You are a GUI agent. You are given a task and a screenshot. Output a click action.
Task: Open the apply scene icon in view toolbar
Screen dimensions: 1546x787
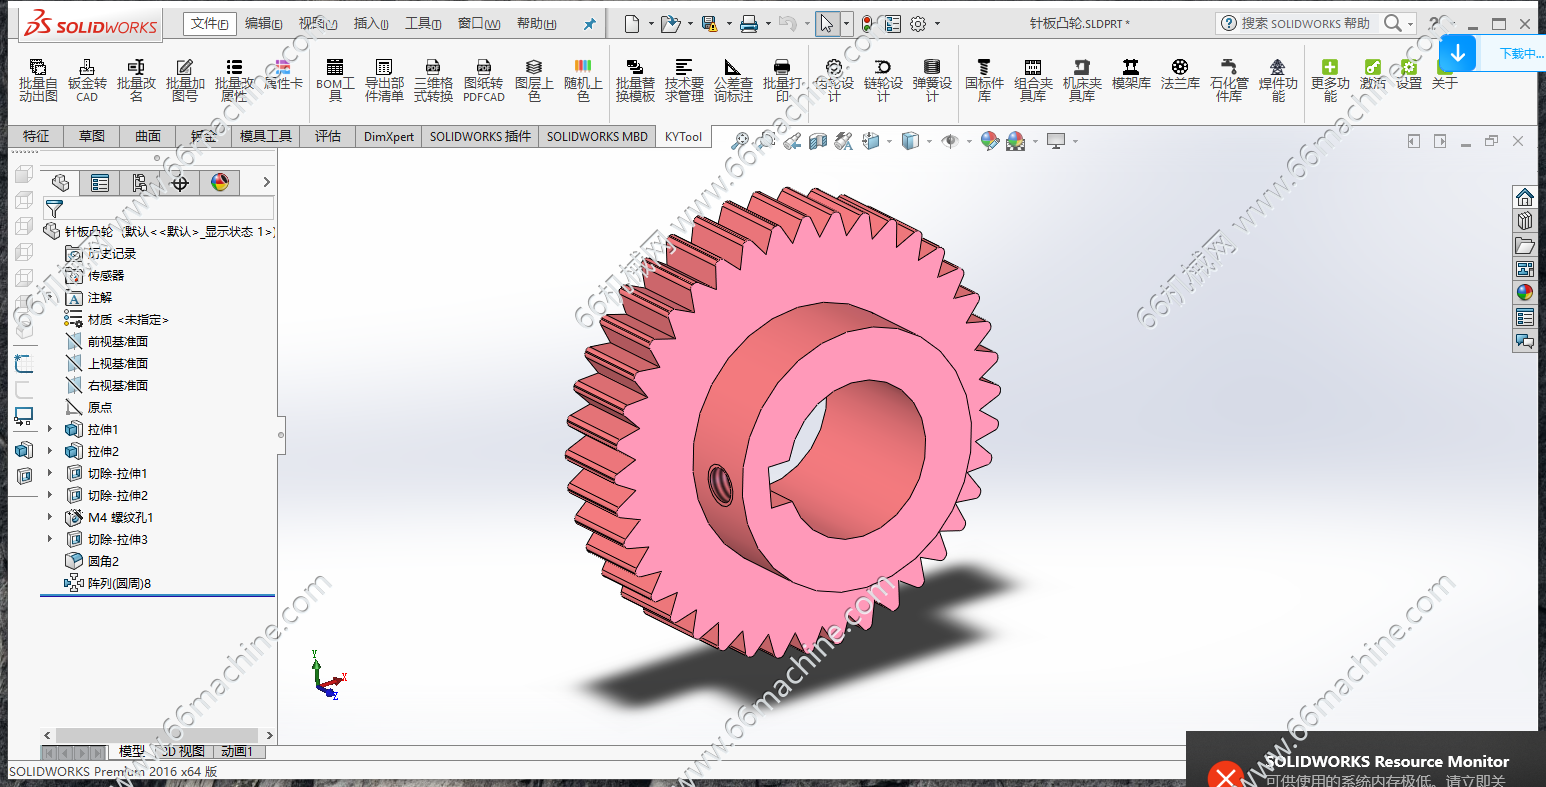[x=1016, y=141]
